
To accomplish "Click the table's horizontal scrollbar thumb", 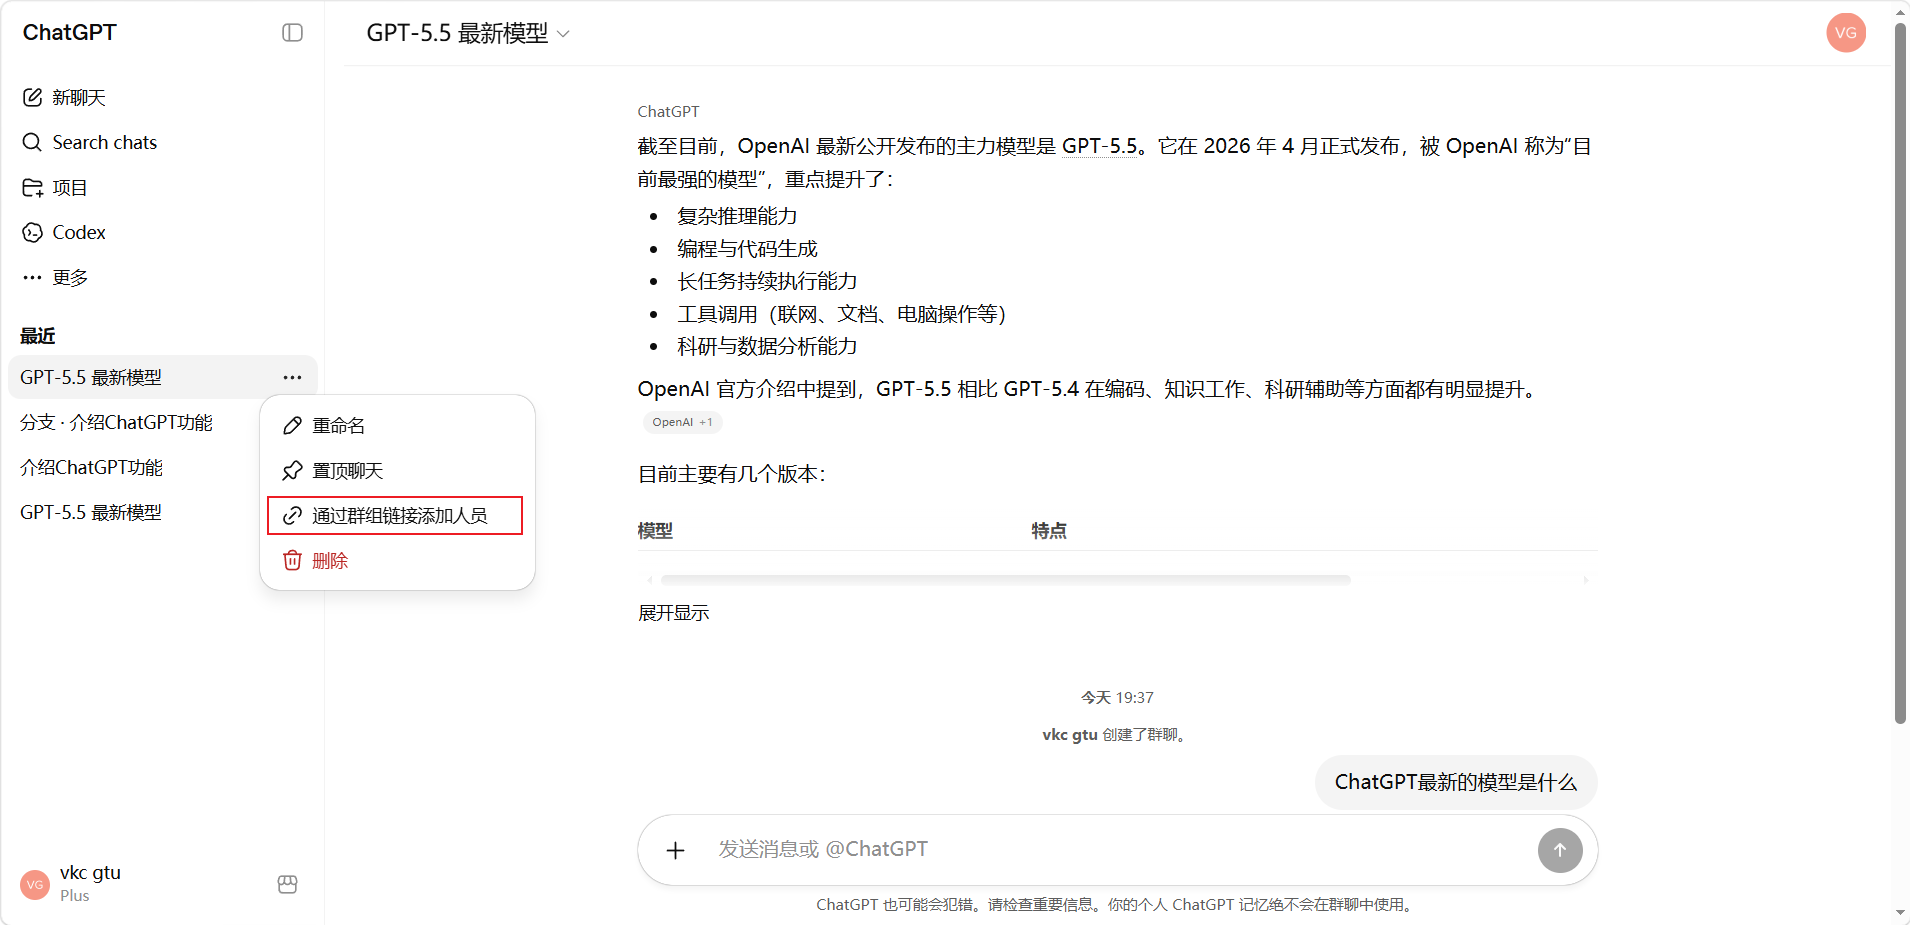I will click(x=1005, y=580).
